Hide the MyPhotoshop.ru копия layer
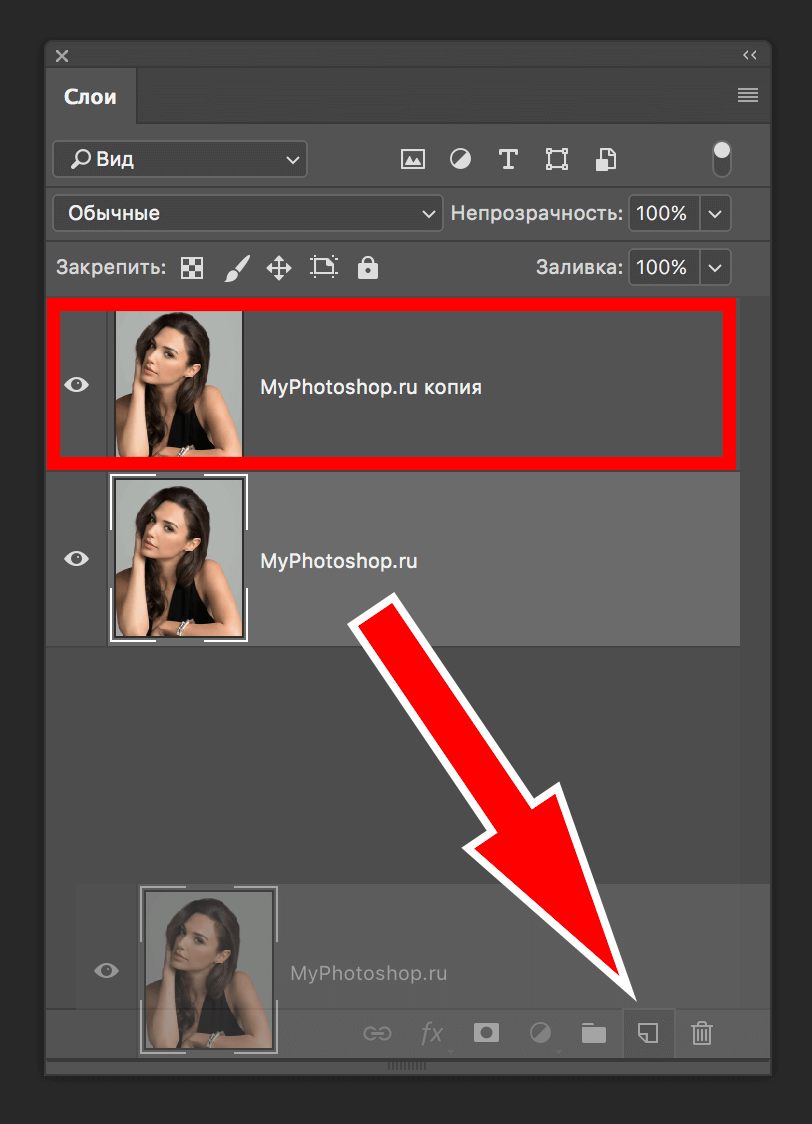 point(76,385)
